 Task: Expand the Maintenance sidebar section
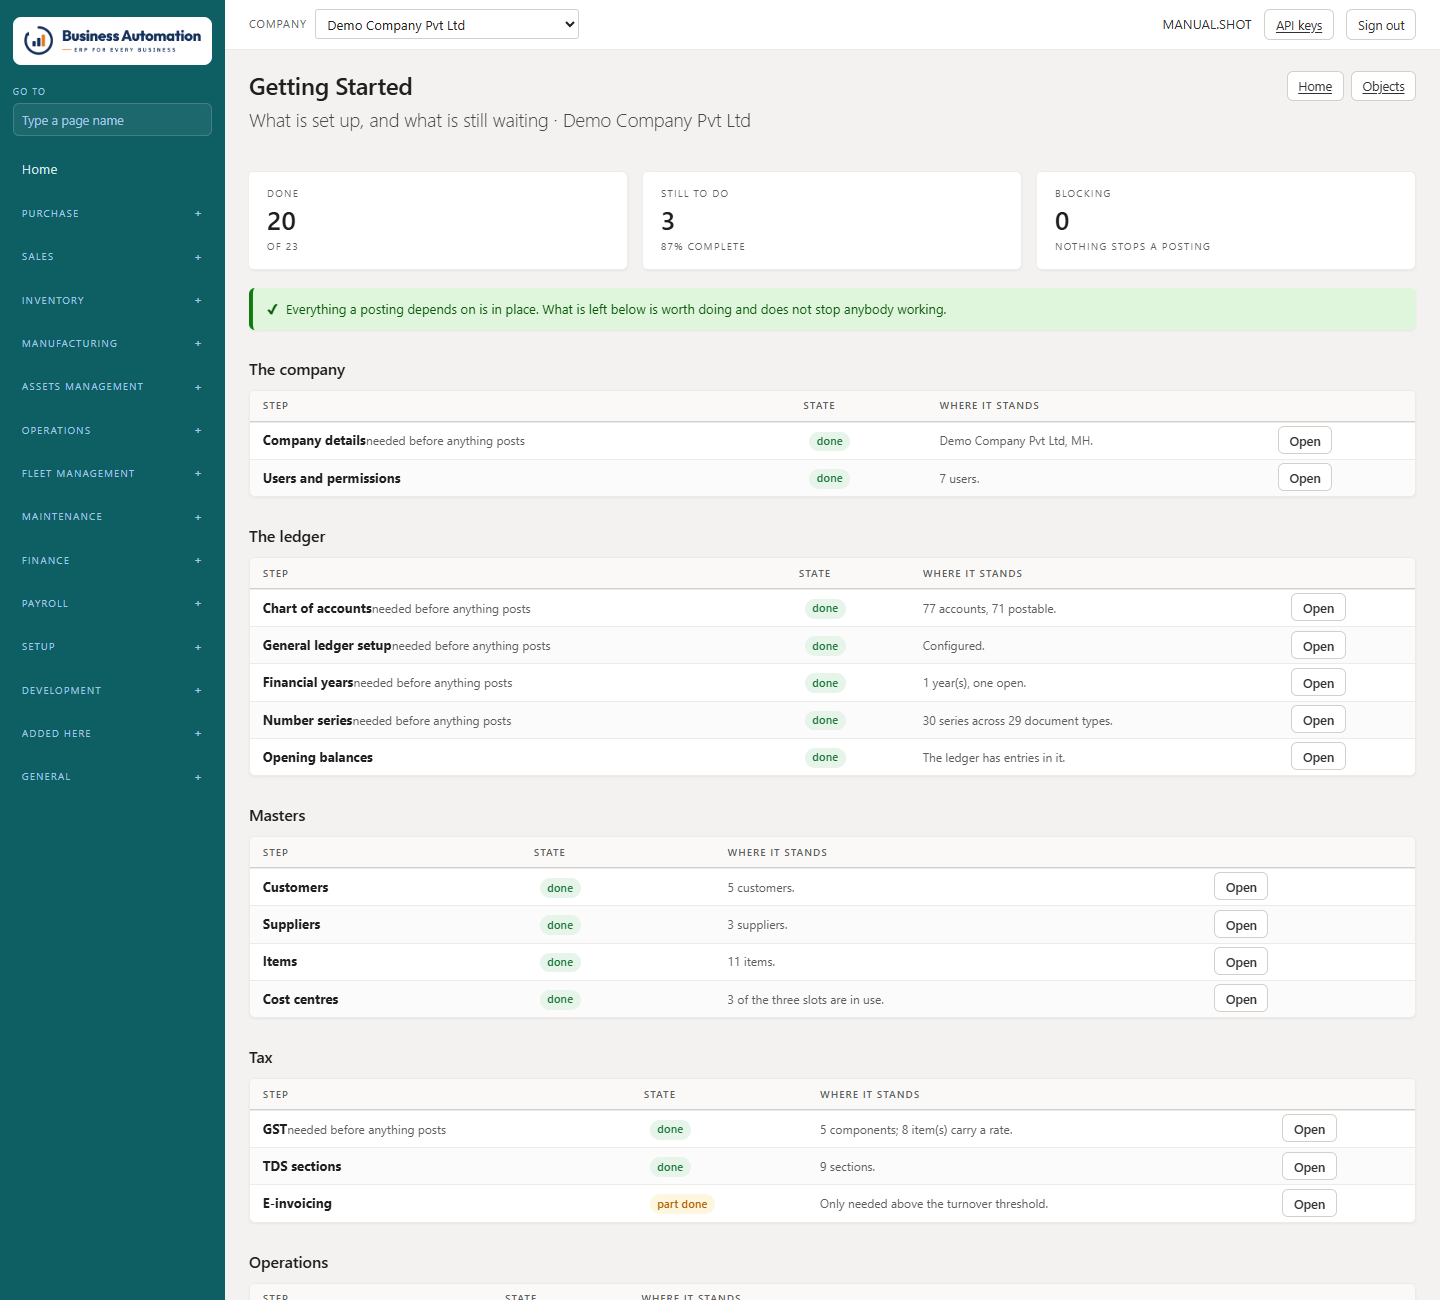(112, 517)
